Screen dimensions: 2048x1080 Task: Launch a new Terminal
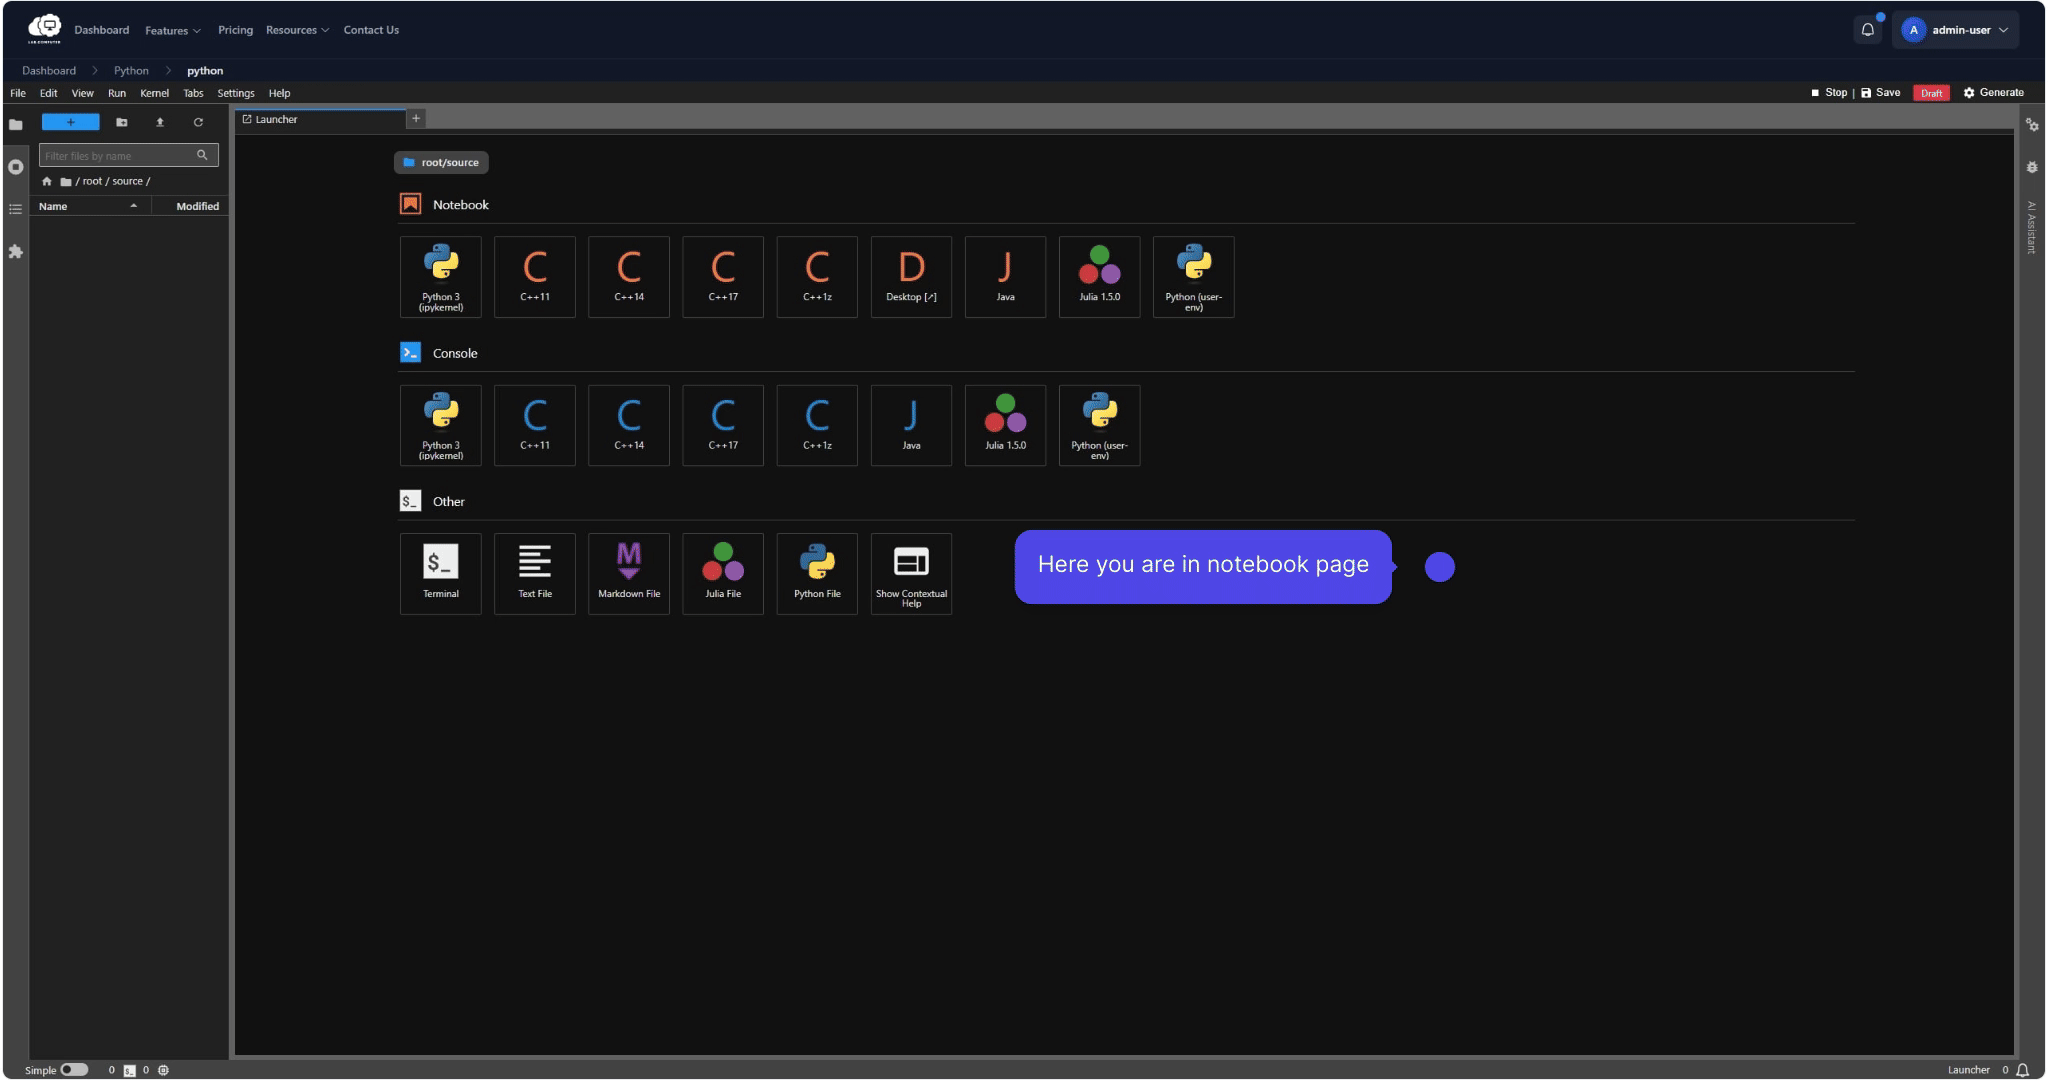(x=440, y=574)
